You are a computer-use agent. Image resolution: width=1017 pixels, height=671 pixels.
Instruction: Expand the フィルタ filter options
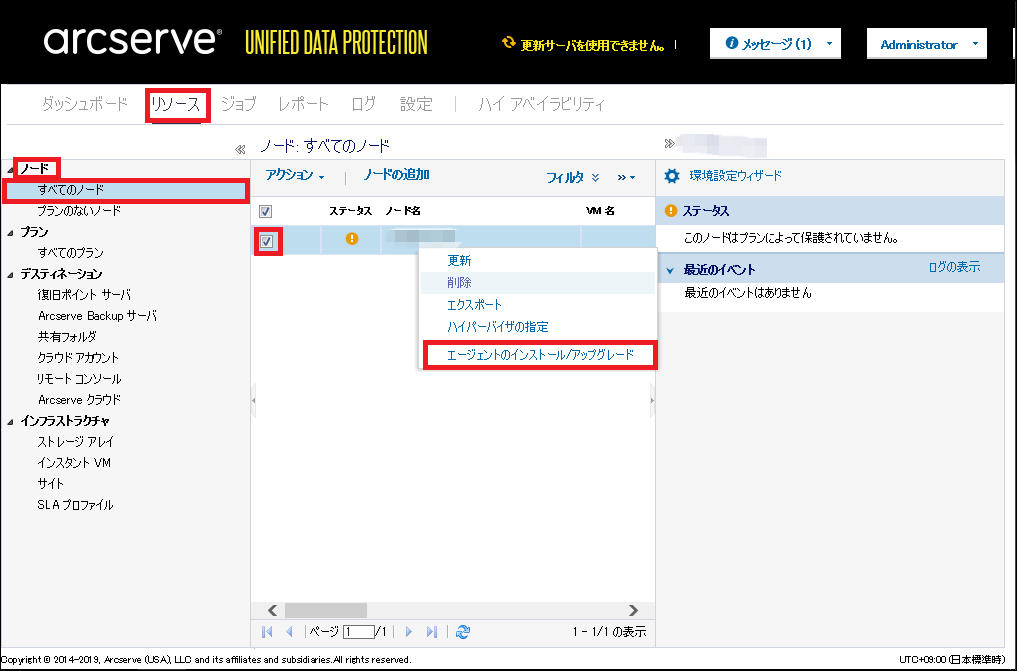coord(572,177)
